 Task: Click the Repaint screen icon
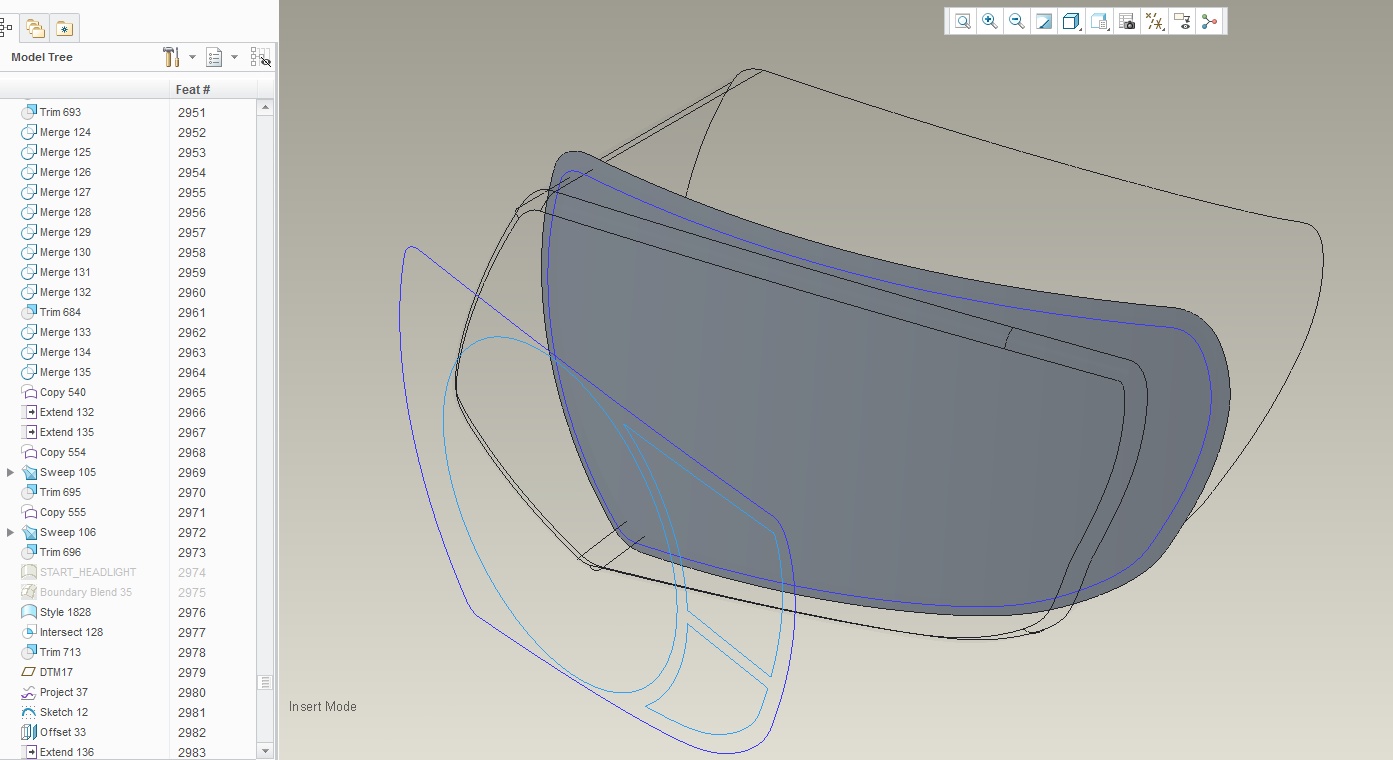point(1043,21)
